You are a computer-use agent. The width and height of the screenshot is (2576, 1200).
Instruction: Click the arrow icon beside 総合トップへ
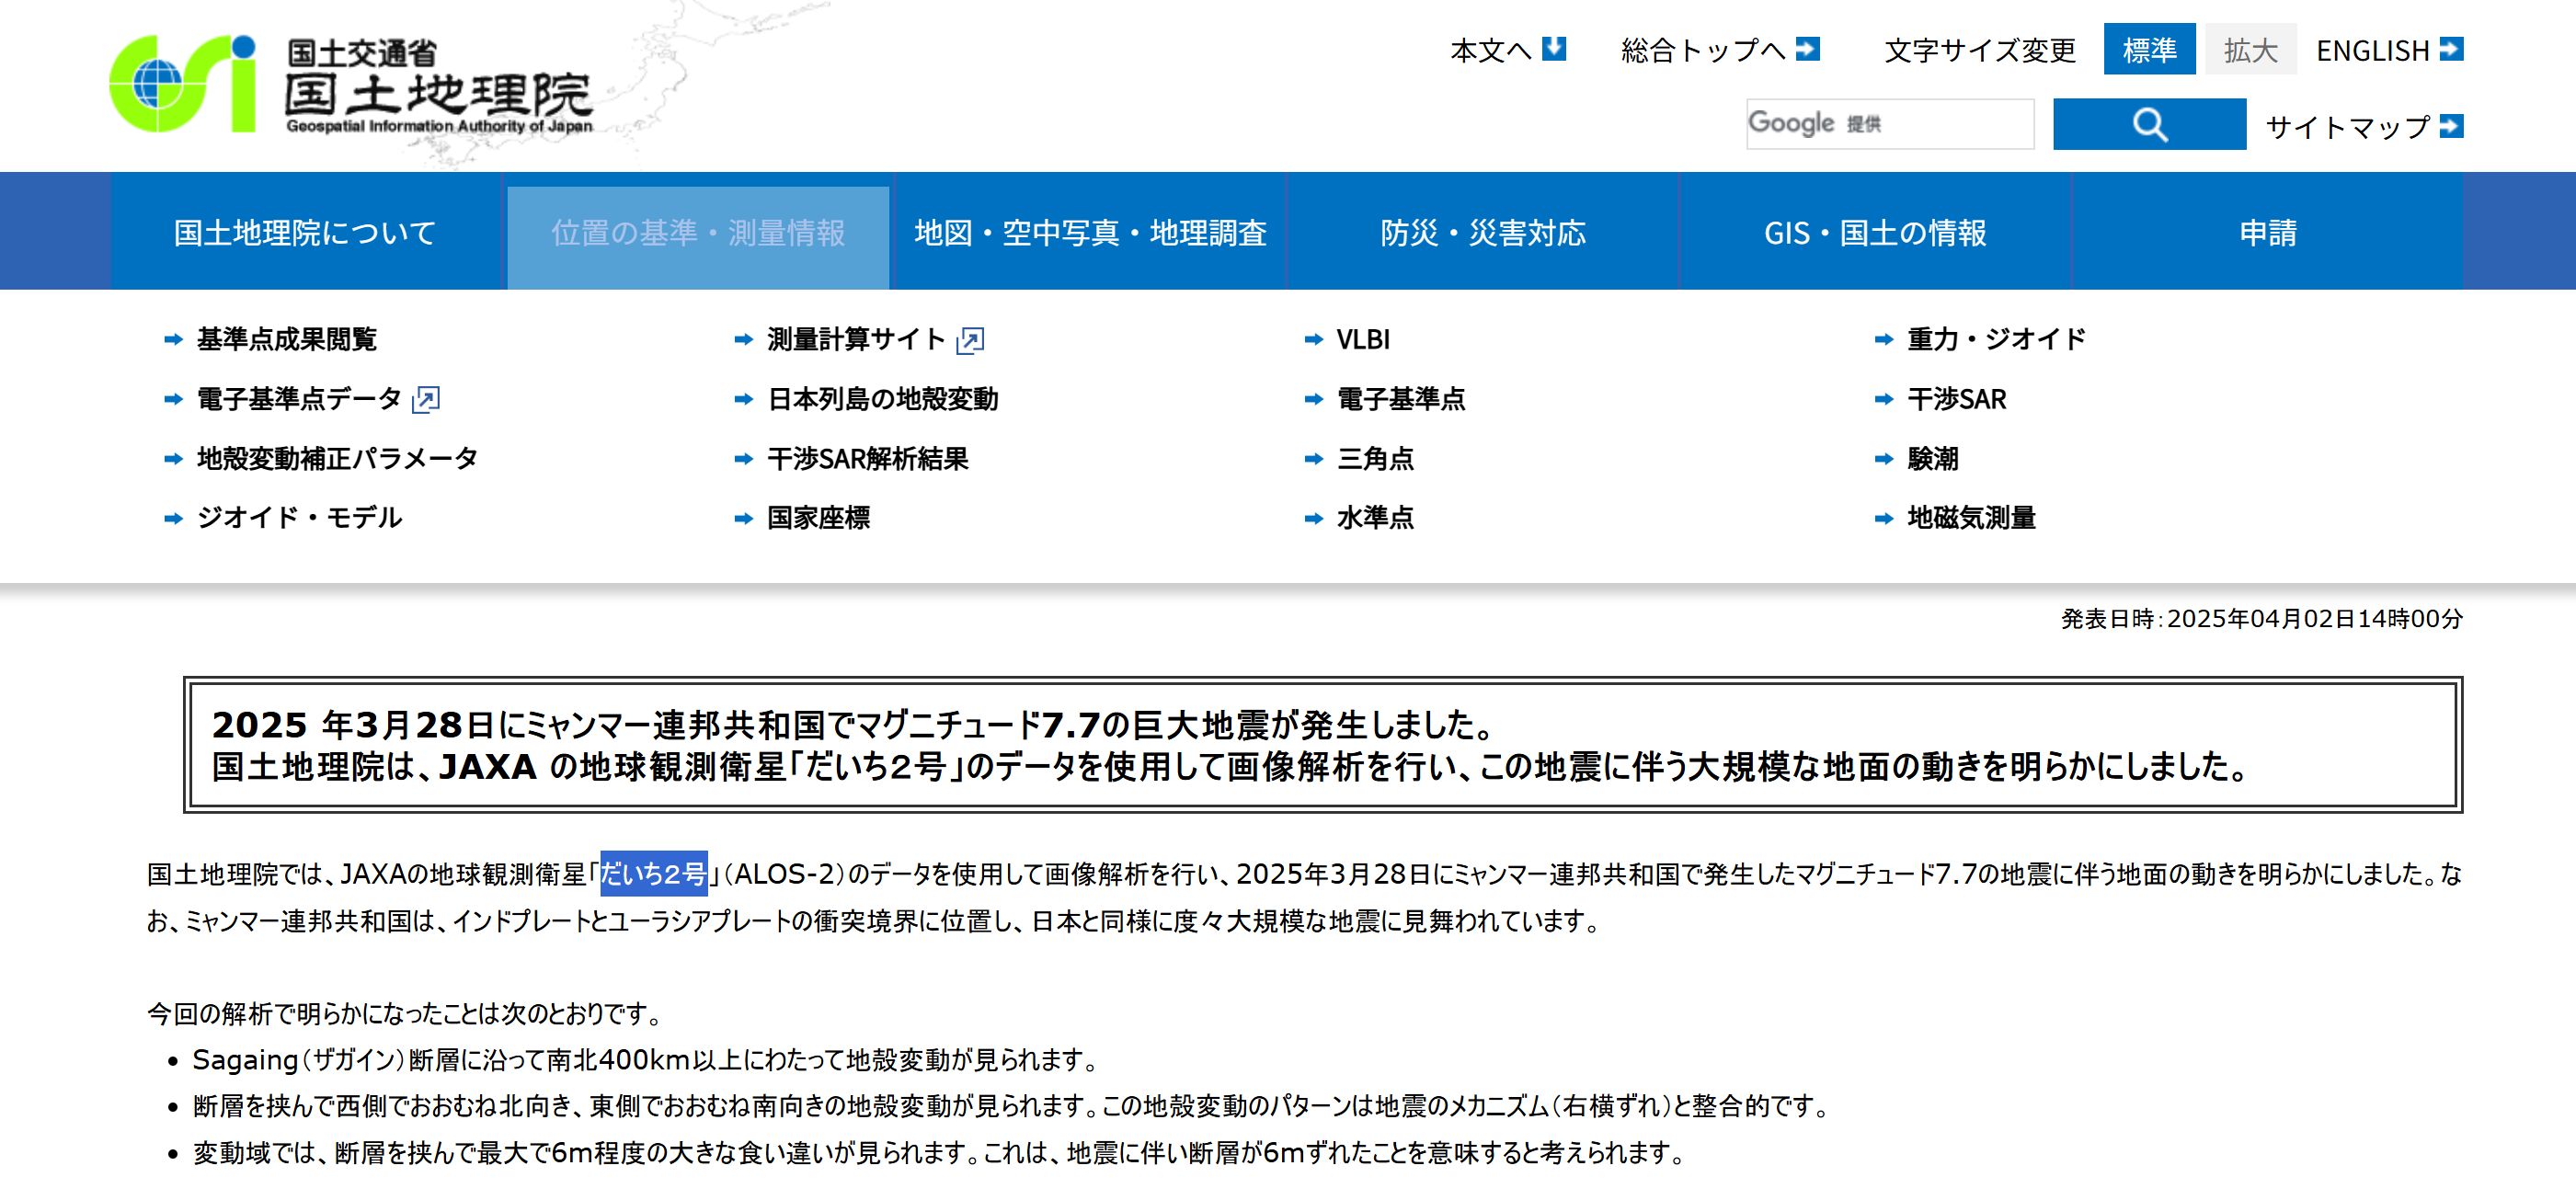click(1807, 48)
